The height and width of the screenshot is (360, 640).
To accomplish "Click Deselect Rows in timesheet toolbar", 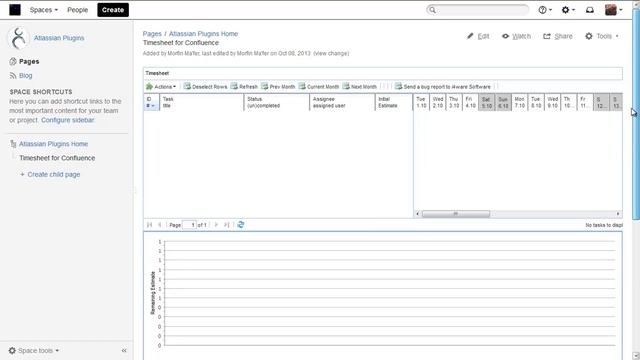I will [x=205, y=87].
